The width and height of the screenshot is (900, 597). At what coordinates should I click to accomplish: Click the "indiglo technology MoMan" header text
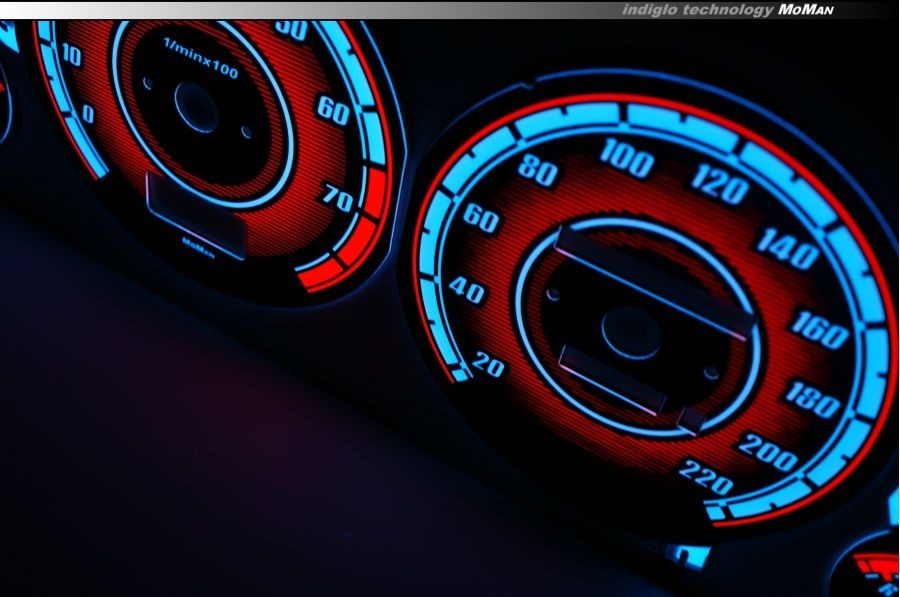click(x=728, y=10)
